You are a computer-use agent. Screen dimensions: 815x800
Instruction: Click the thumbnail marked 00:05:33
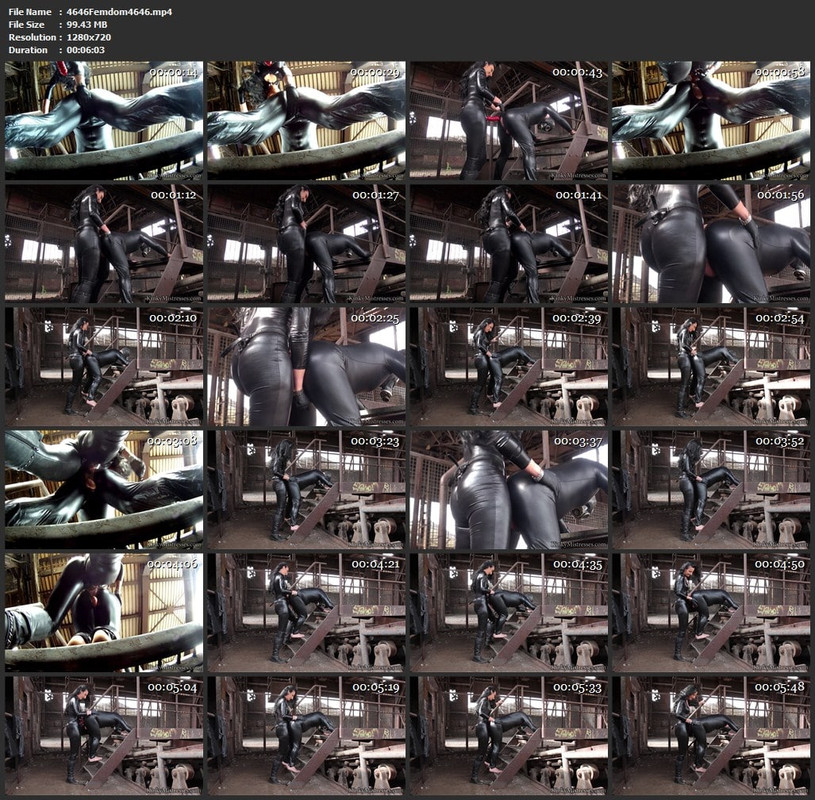pyautogui.click(x=508, y=736)
